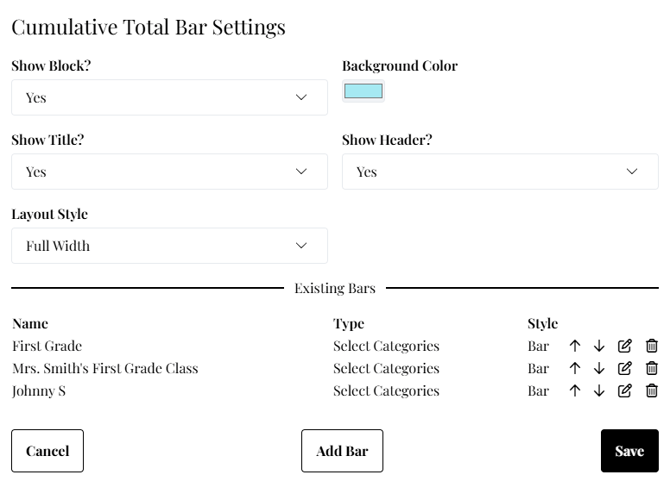Save the bar settings

[x=629, y=451]
